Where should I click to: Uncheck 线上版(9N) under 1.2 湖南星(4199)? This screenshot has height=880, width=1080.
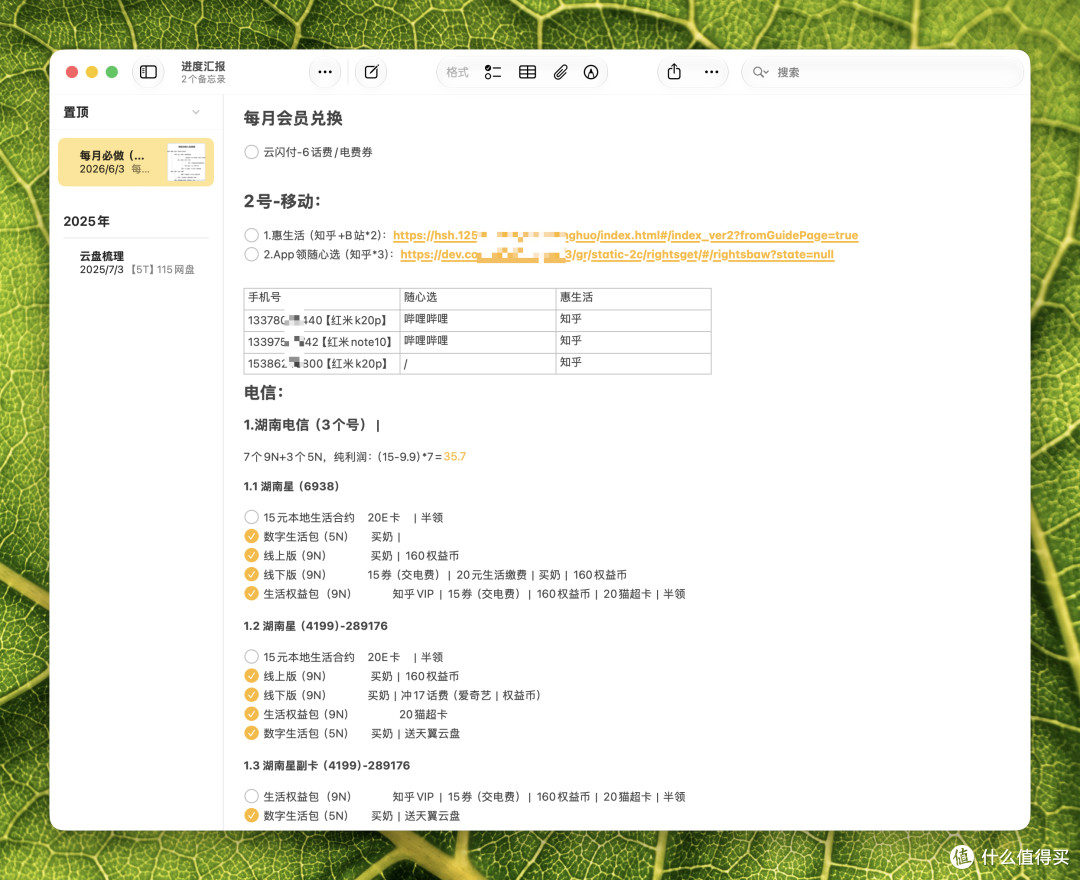(x=251, y=676)
